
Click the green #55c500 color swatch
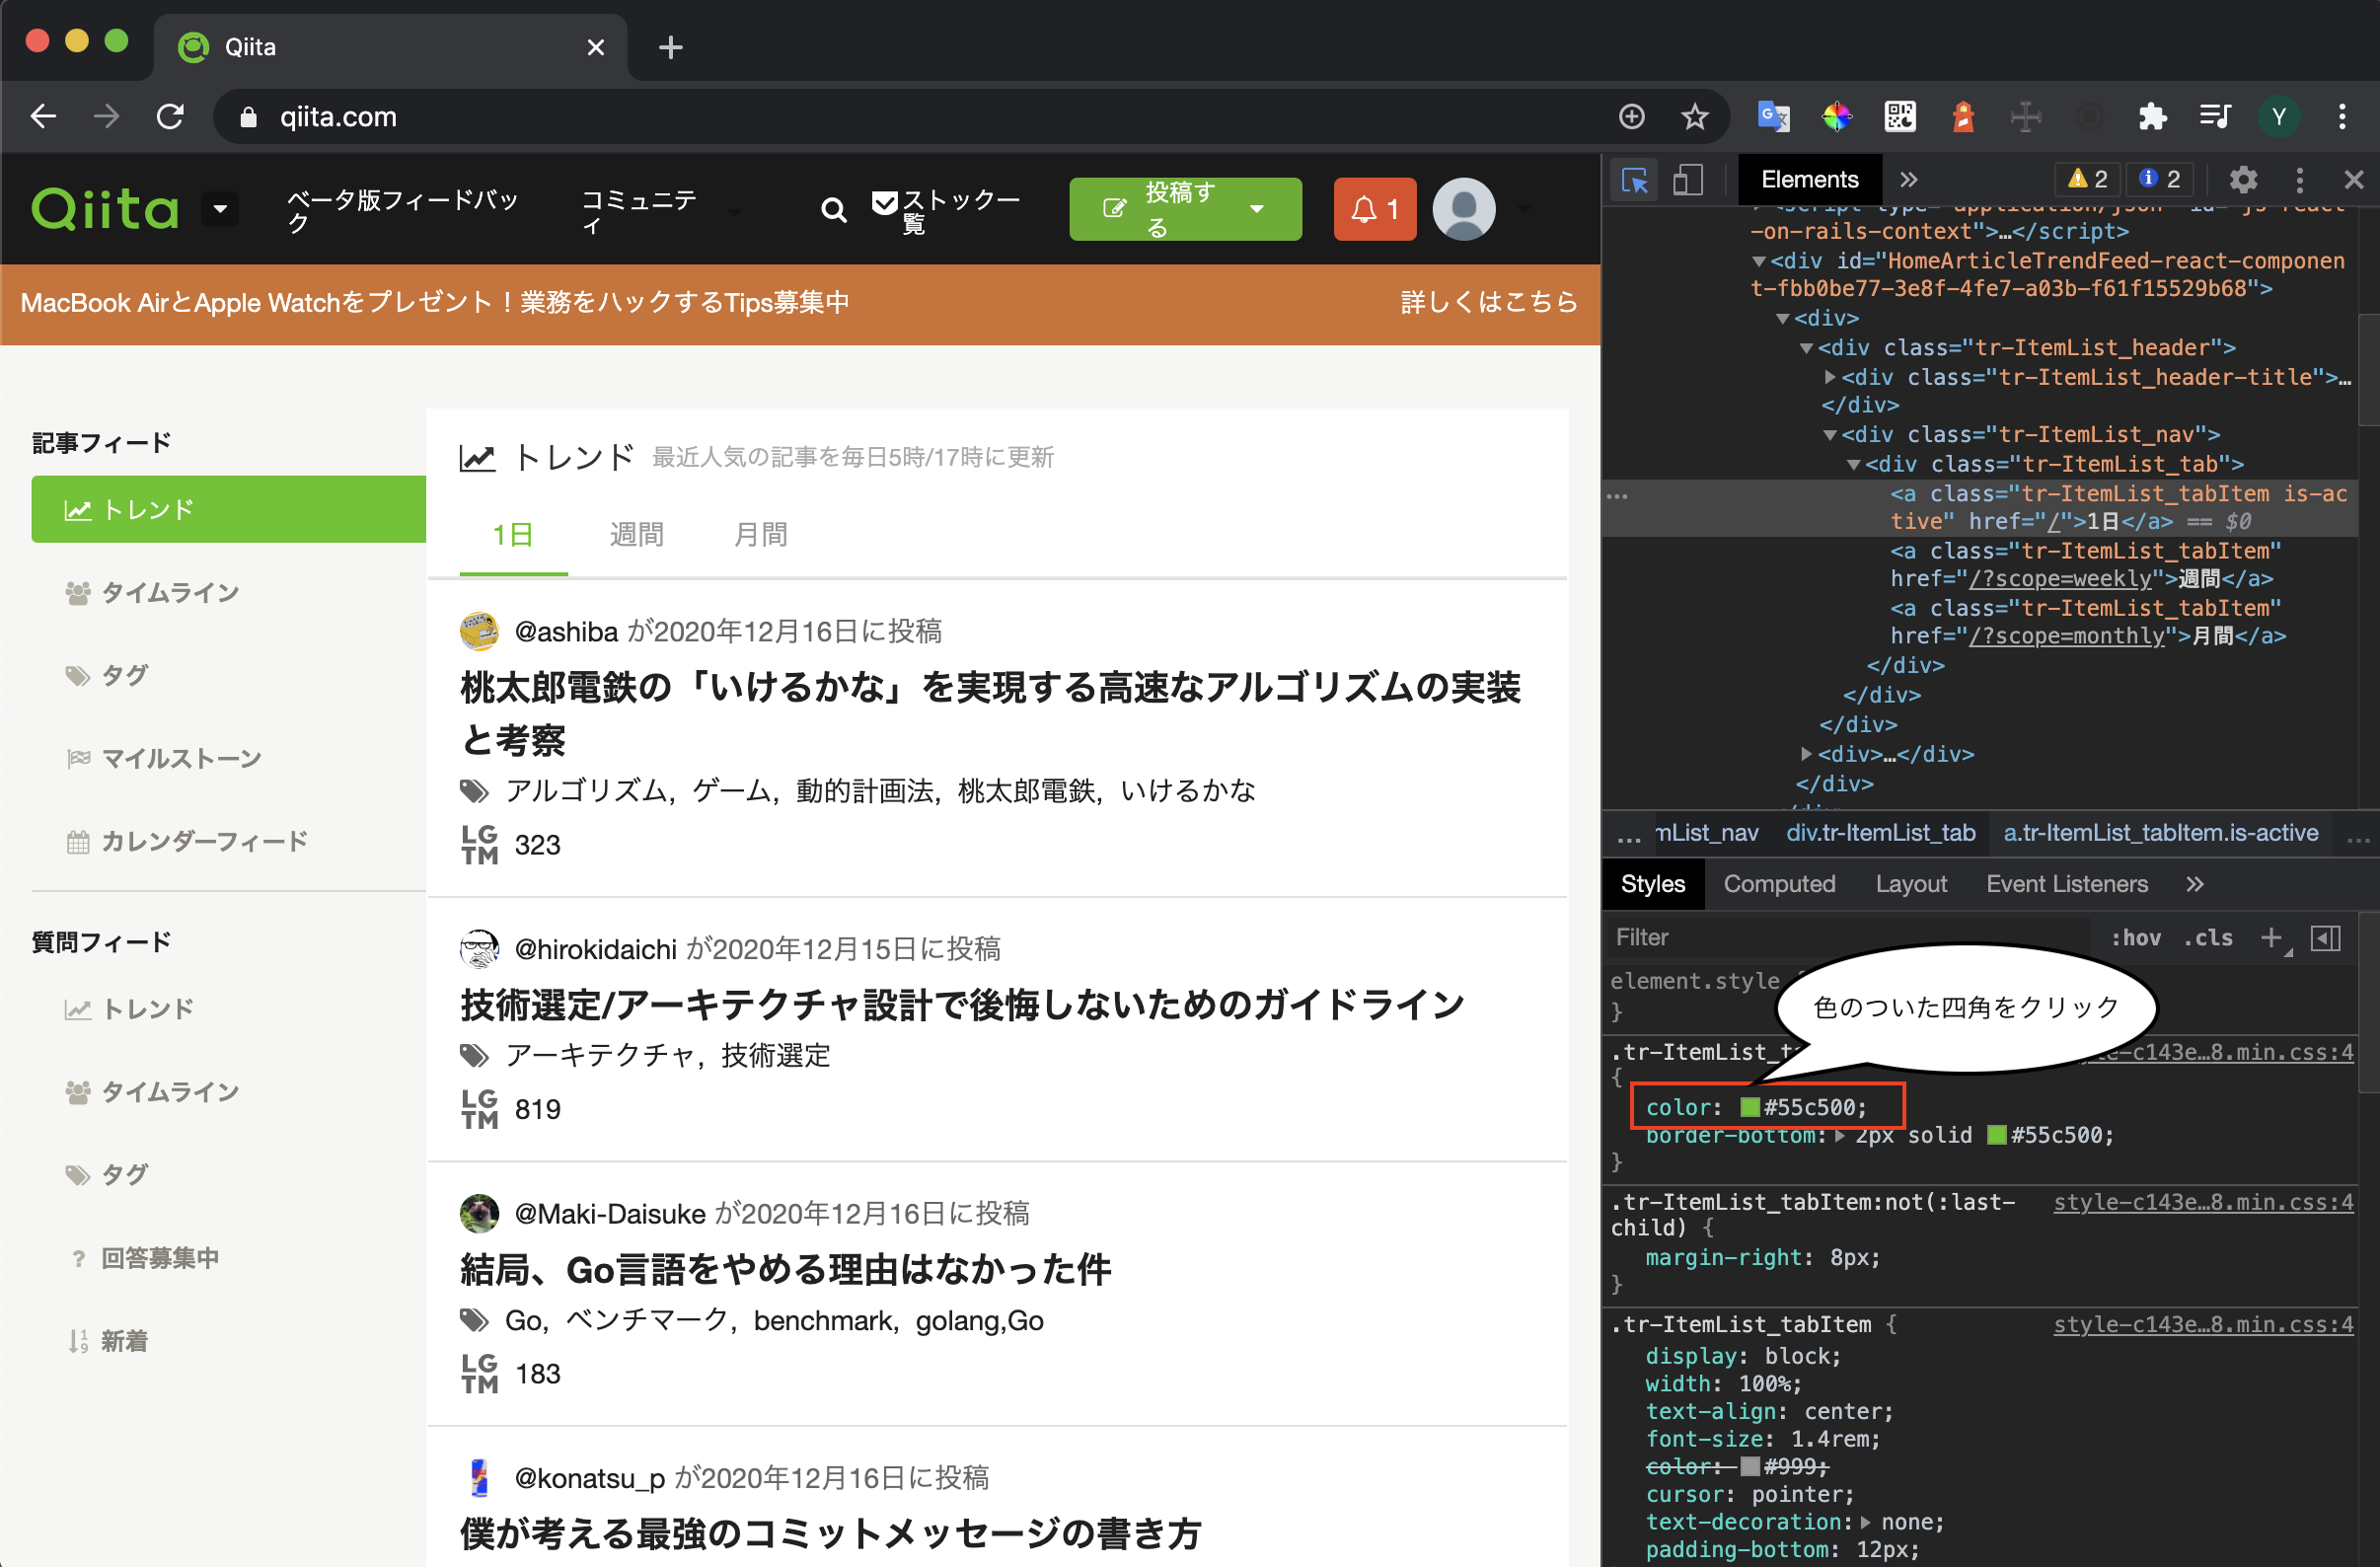[x=1749, y=1107]
